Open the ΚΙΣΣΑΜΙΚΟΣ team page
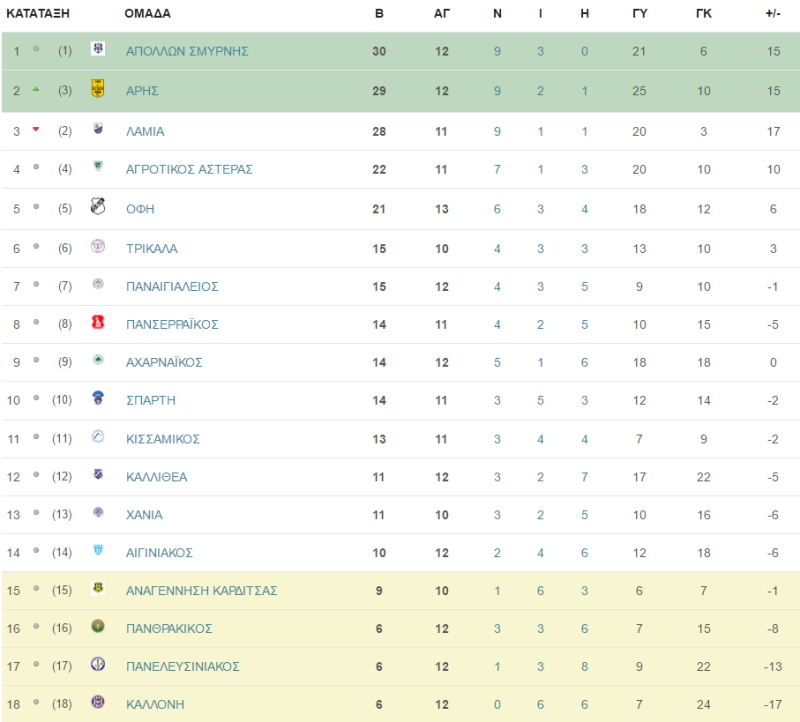Screen dimensions: 800x722 (163, 439)
